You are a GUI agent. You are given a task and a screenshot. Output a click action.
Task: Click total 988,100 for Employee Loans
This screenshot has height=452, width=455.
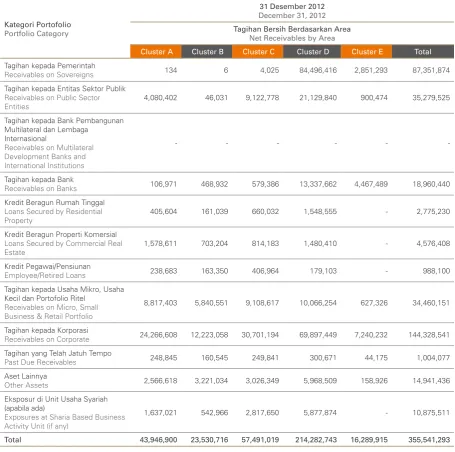tap(436, 271)
